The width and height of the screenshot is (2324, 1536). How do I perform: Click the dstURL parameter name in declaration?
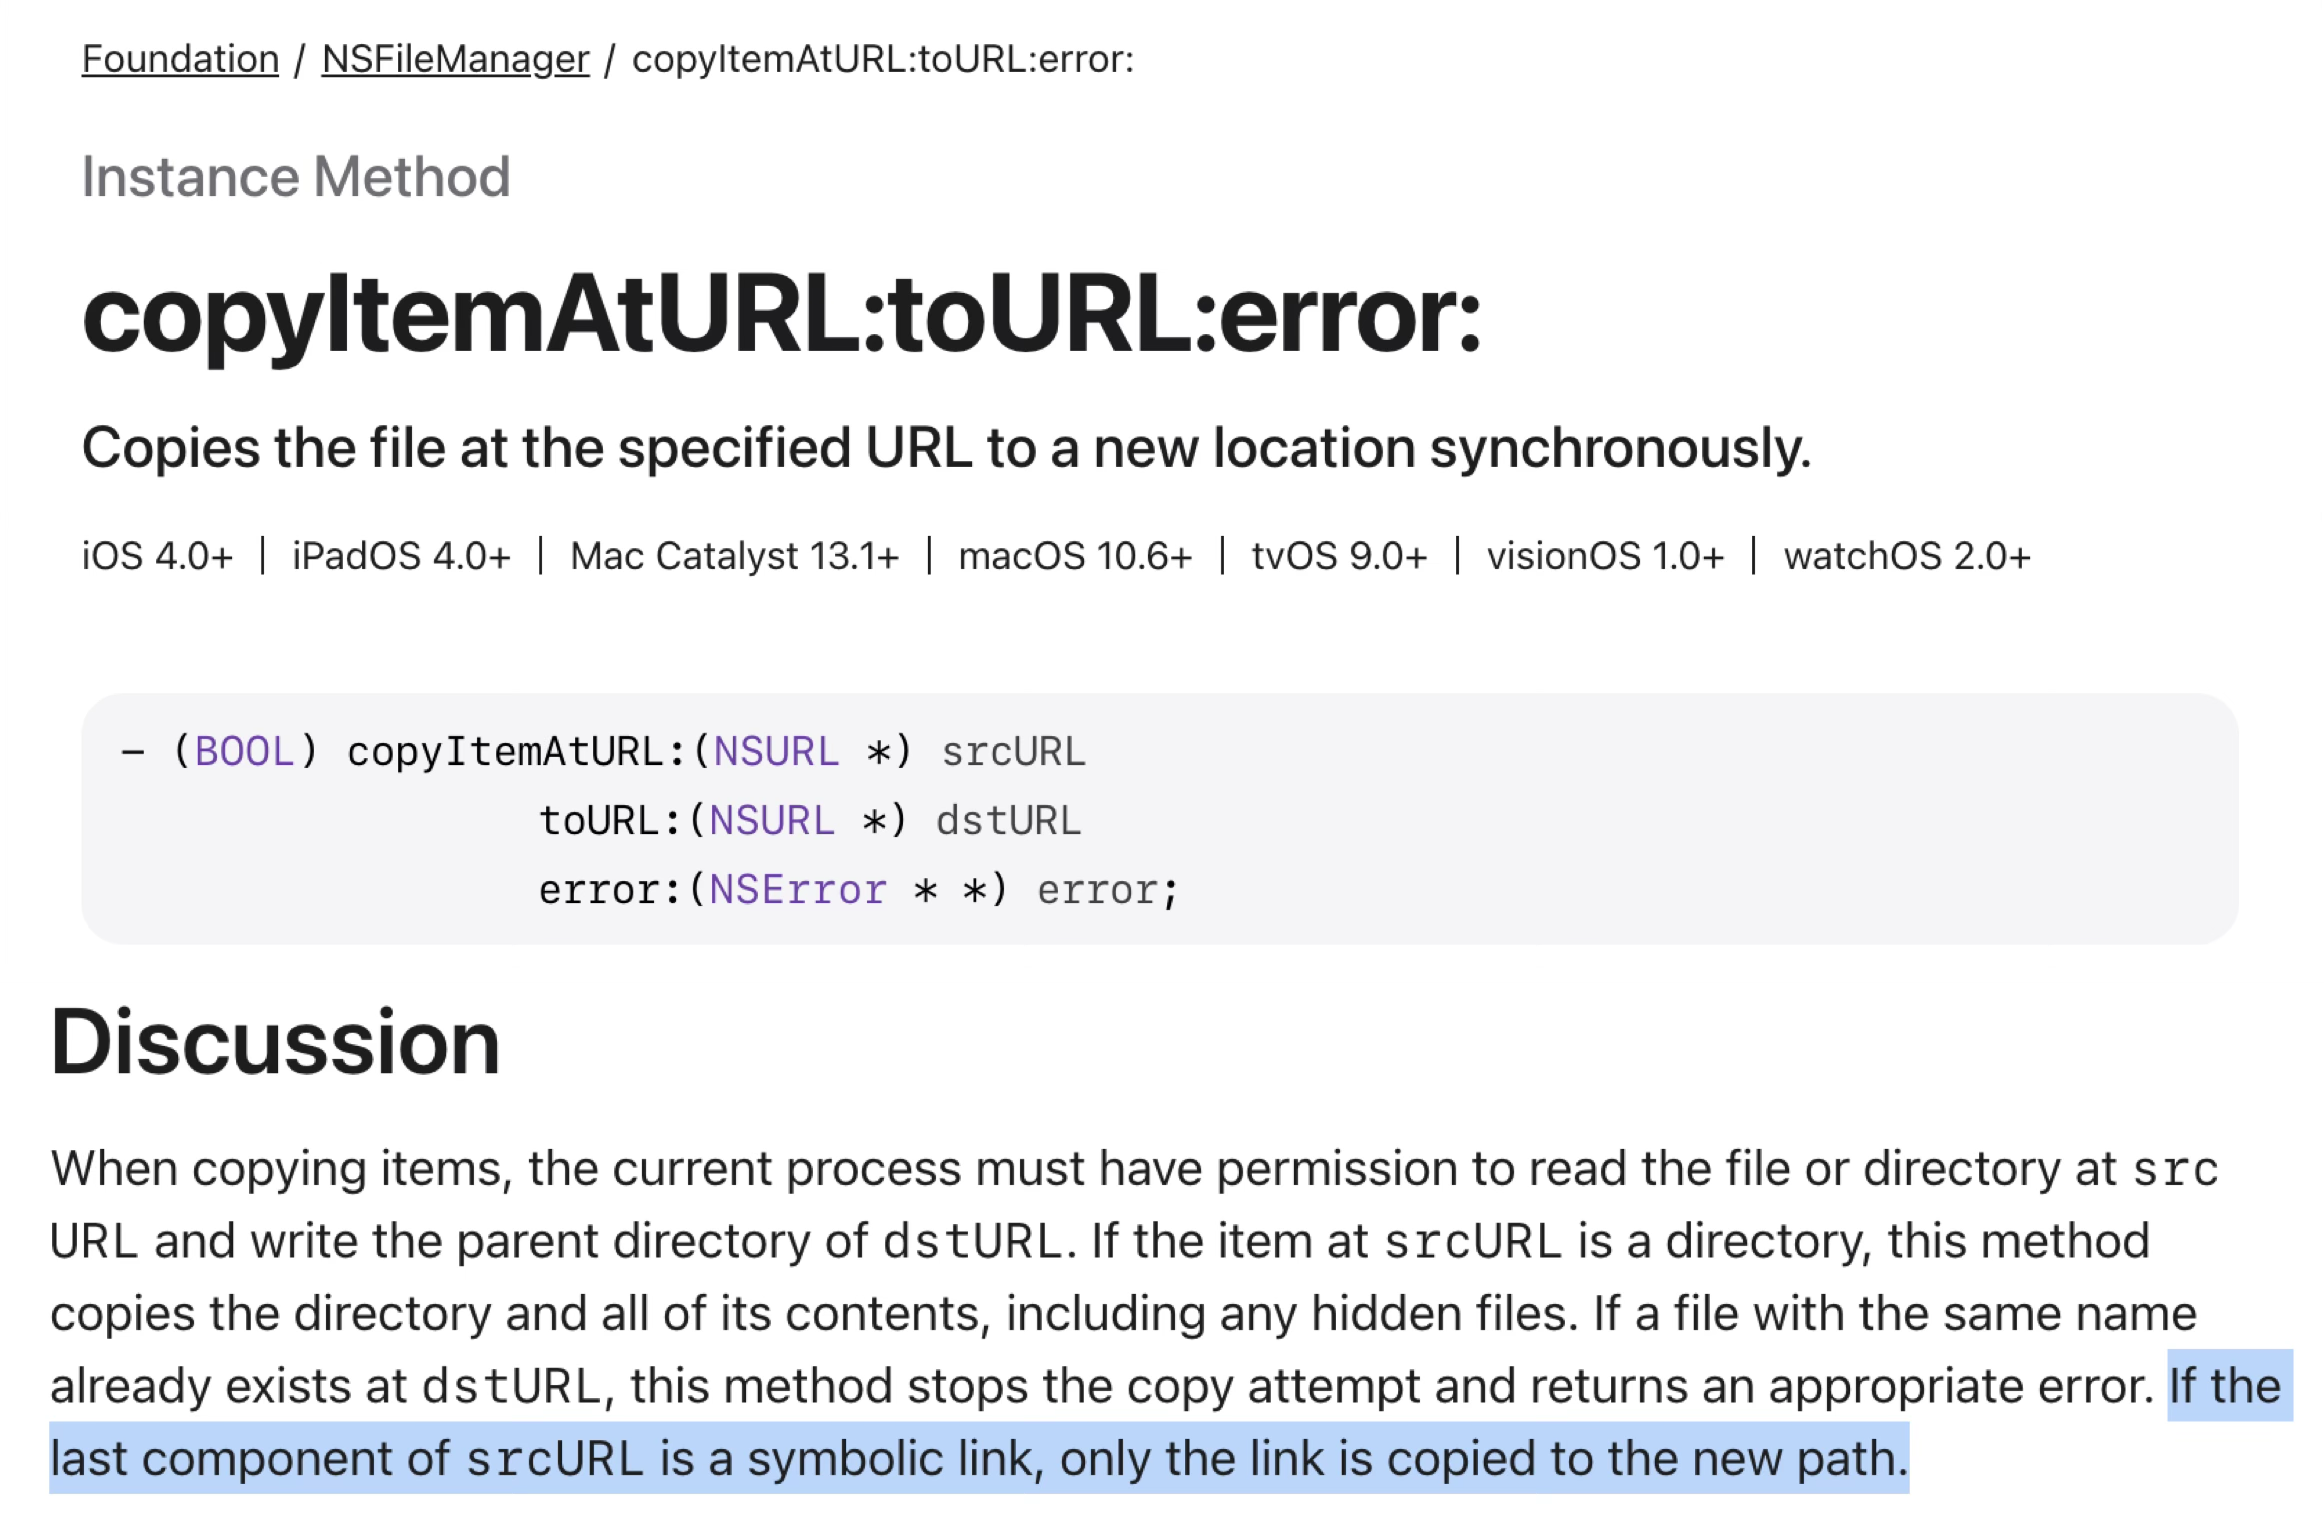[1008, 821]
